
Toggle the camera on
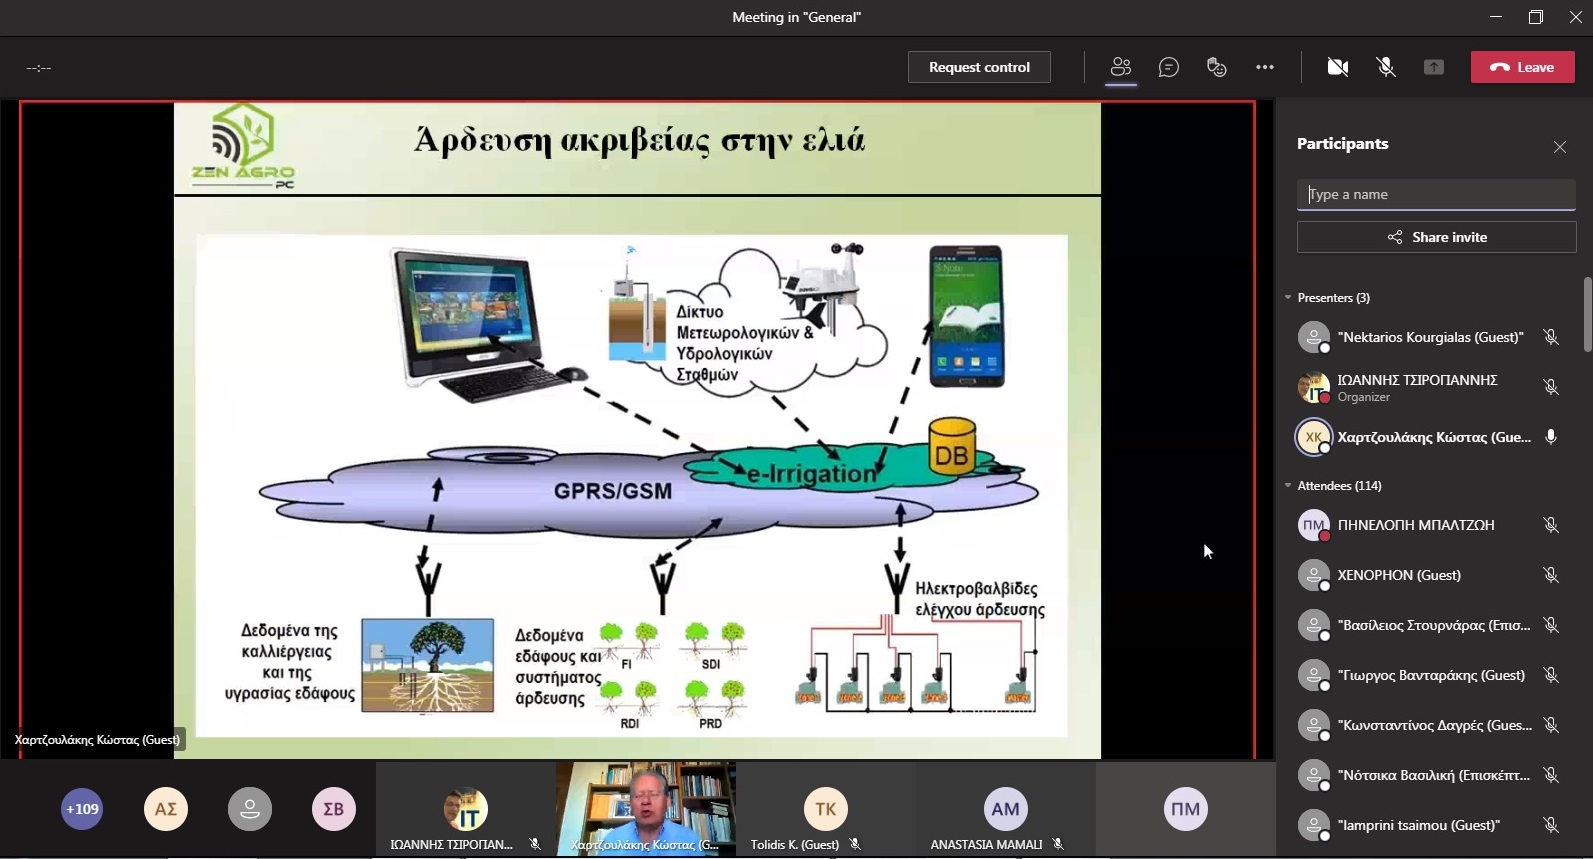point(1337,67)
